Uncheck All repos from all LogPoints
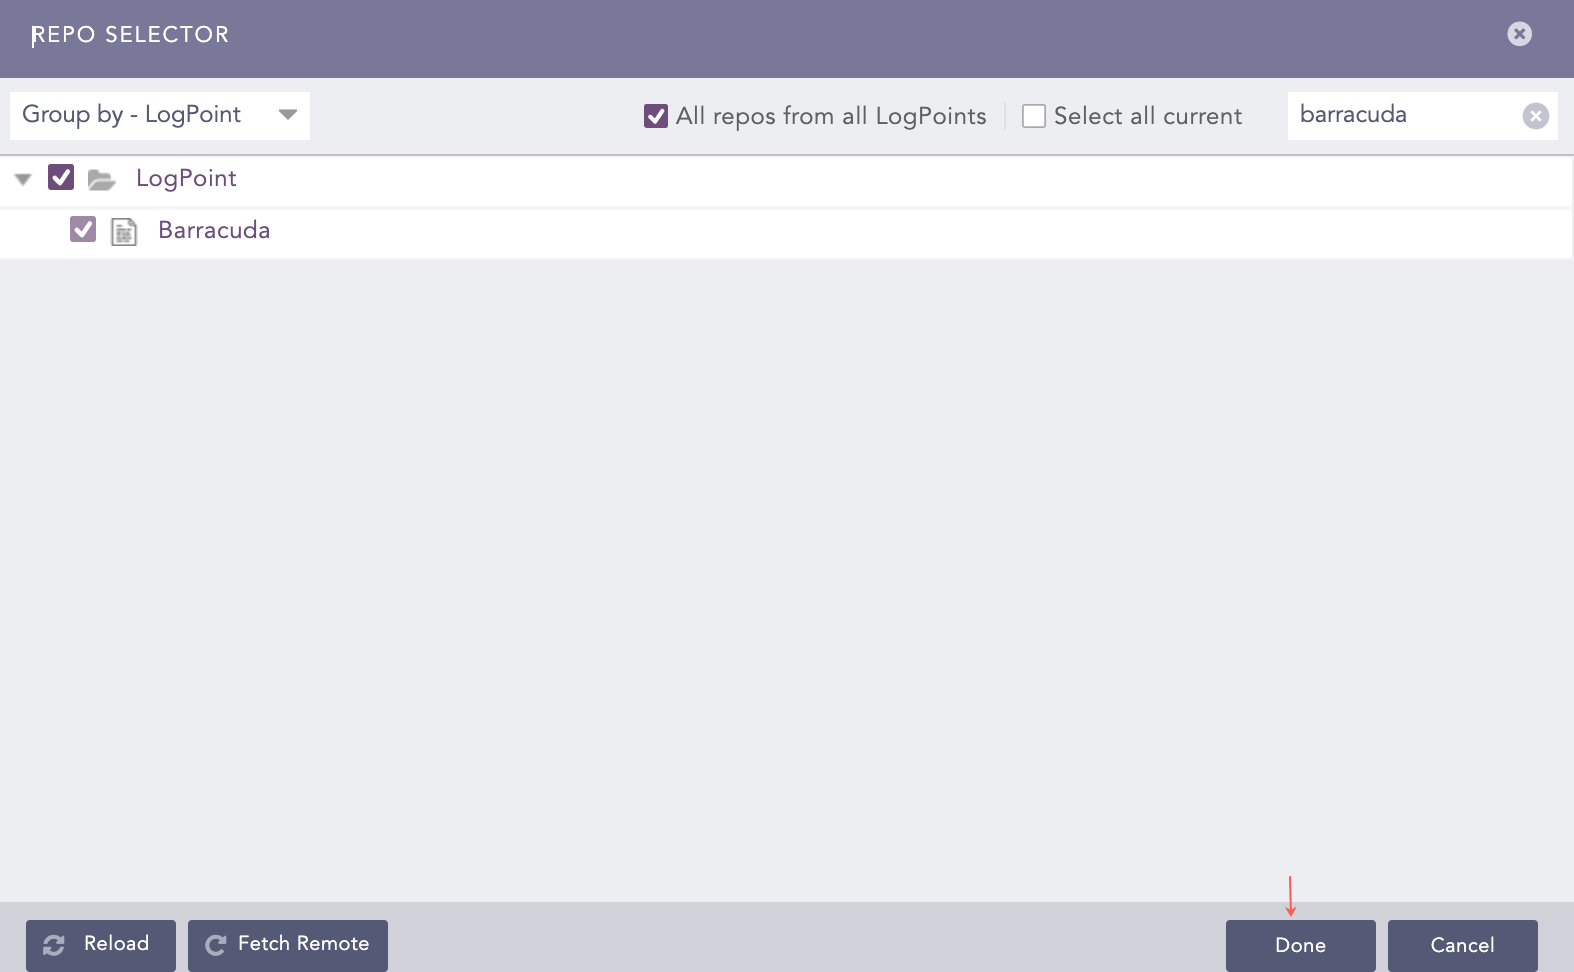The image size is (1574, 972). click(x=656, y=116)
